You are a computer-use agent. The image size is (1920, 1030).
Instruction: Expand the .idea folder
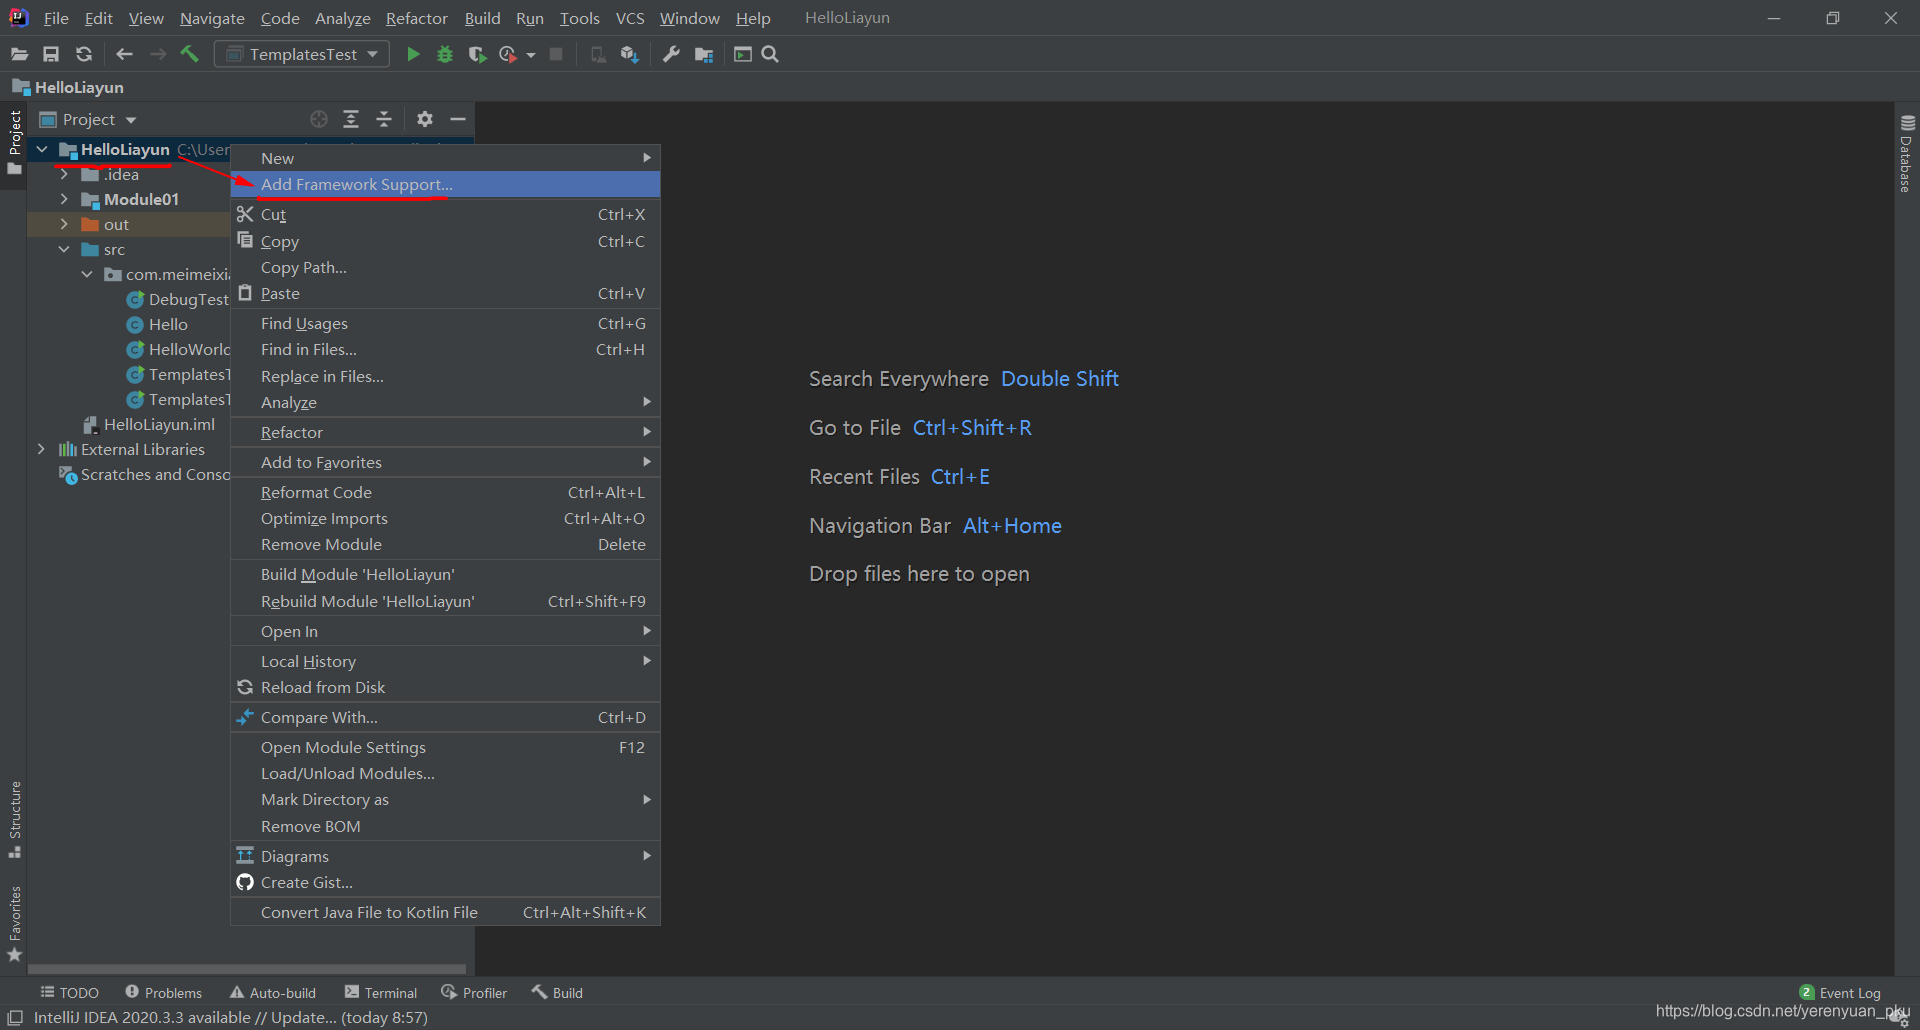click(x=64, y=174)
